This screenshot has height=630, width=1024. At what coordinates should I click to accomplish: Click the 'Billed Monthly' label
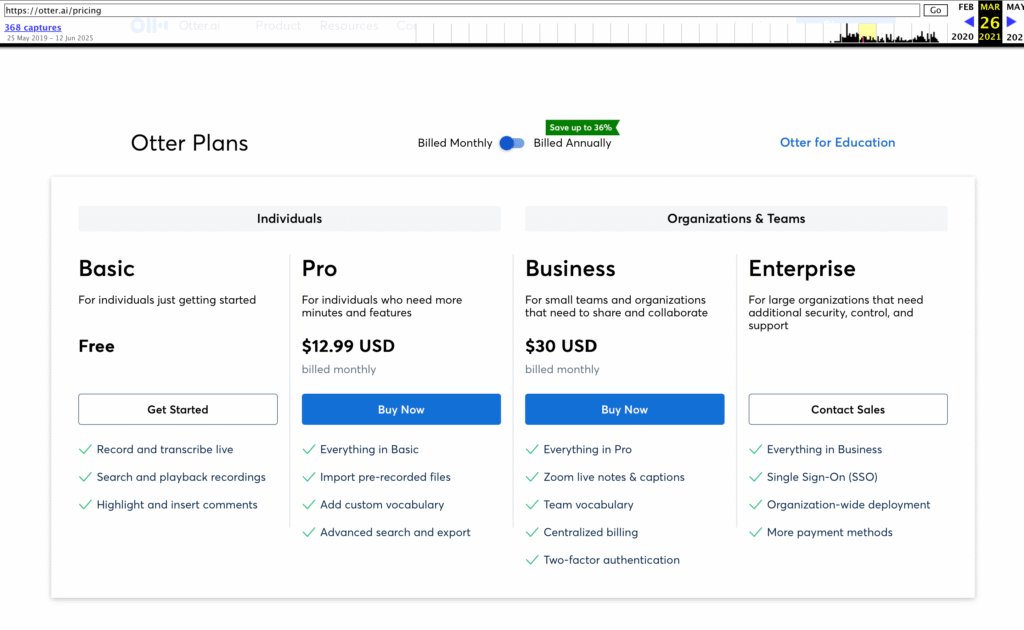[455, 143]
